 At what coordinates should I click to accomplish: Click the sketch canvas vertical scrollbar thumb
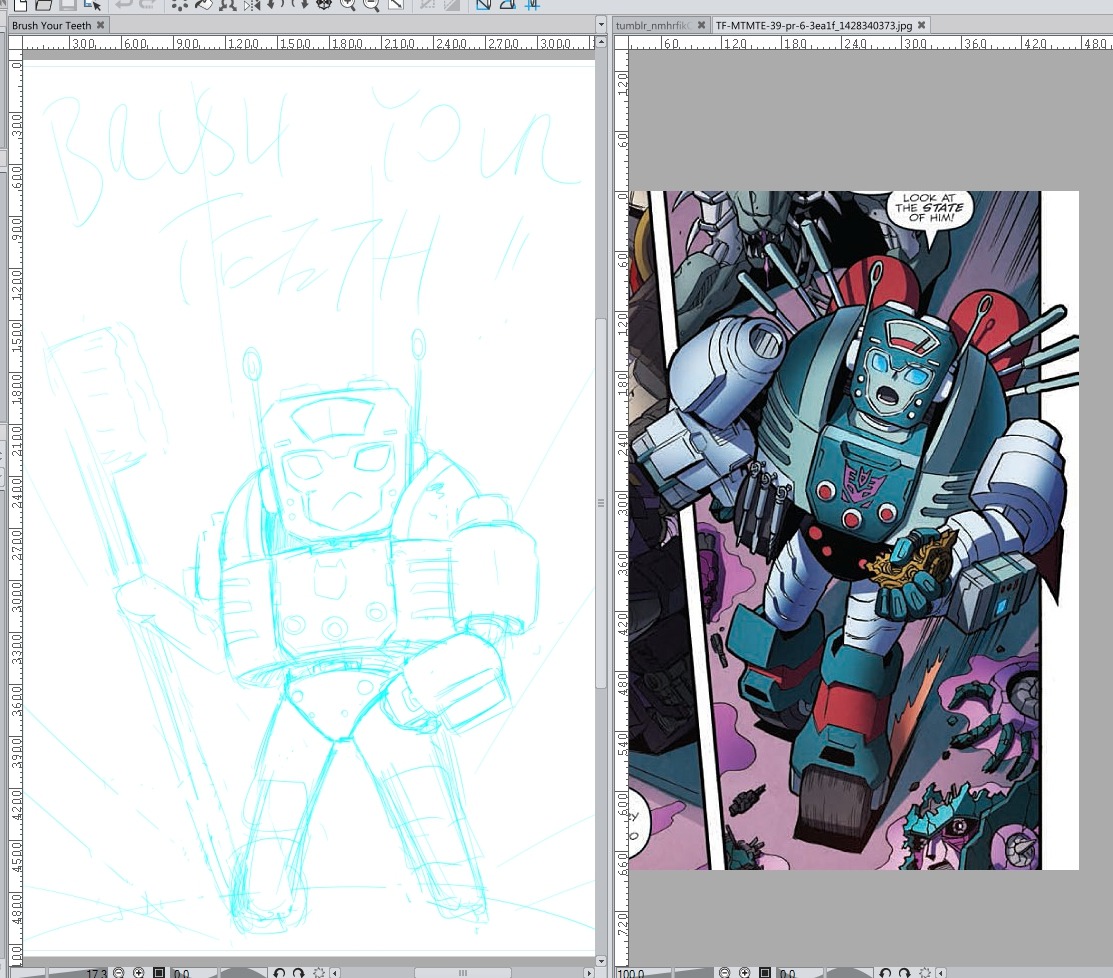[x=601, y=502]
